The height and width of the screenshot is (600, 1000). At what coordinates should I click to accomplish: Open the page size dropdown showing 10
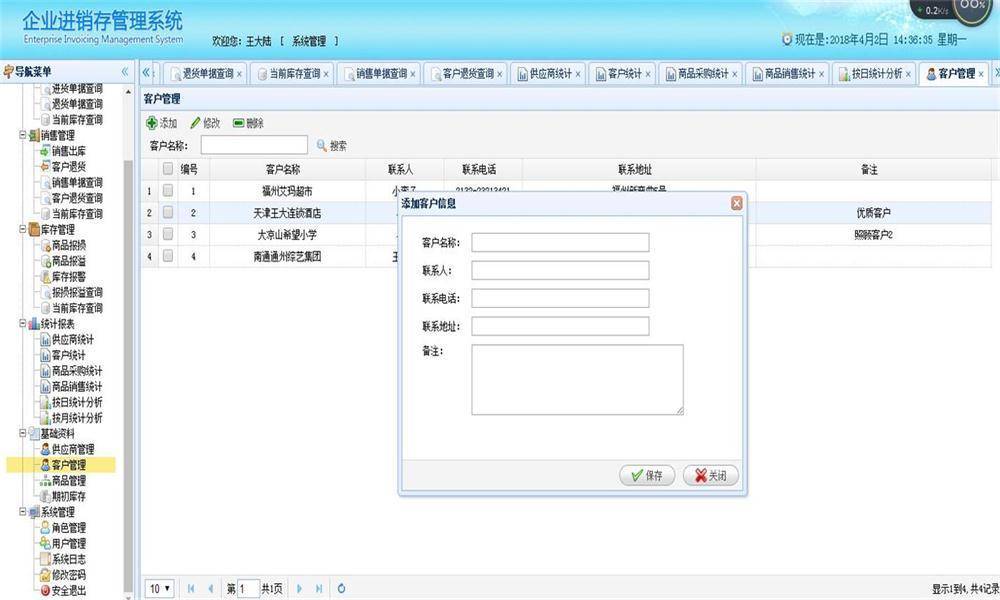point(158,589)
